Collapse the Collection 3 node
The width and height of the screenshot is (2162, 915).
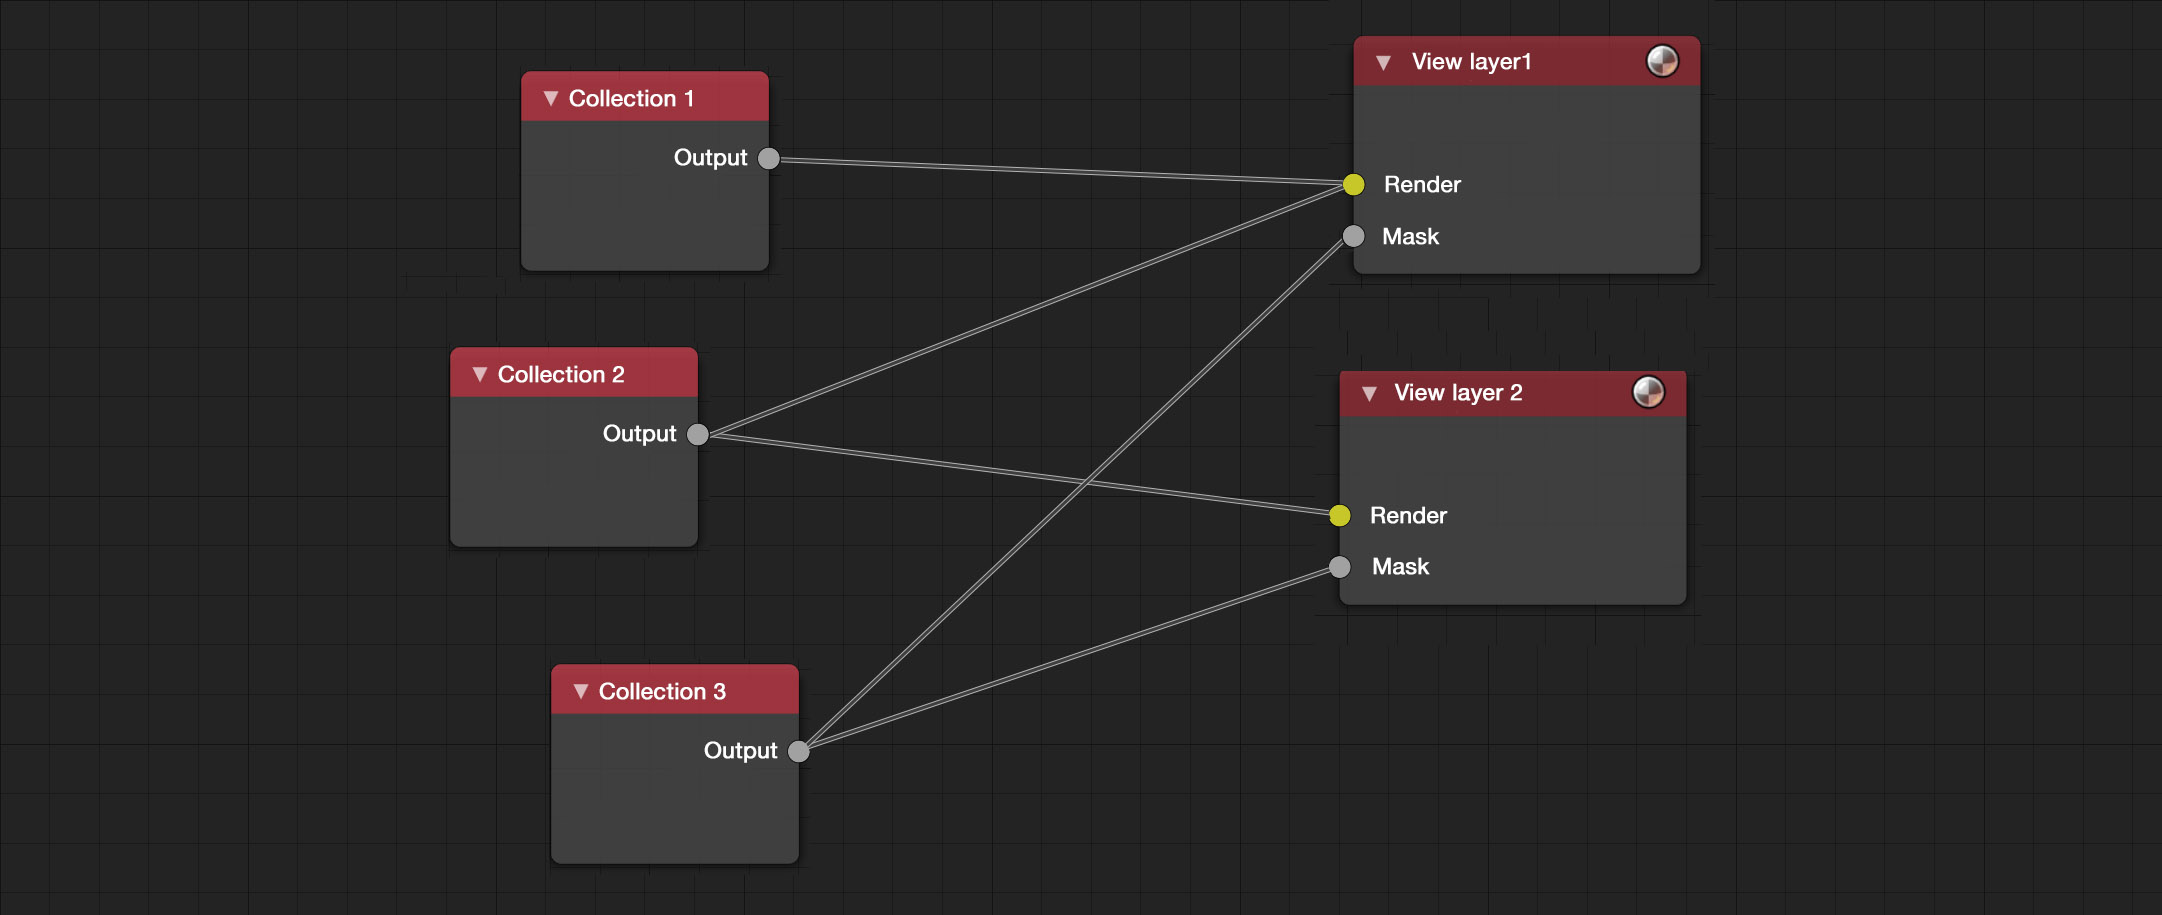(580, 691)
